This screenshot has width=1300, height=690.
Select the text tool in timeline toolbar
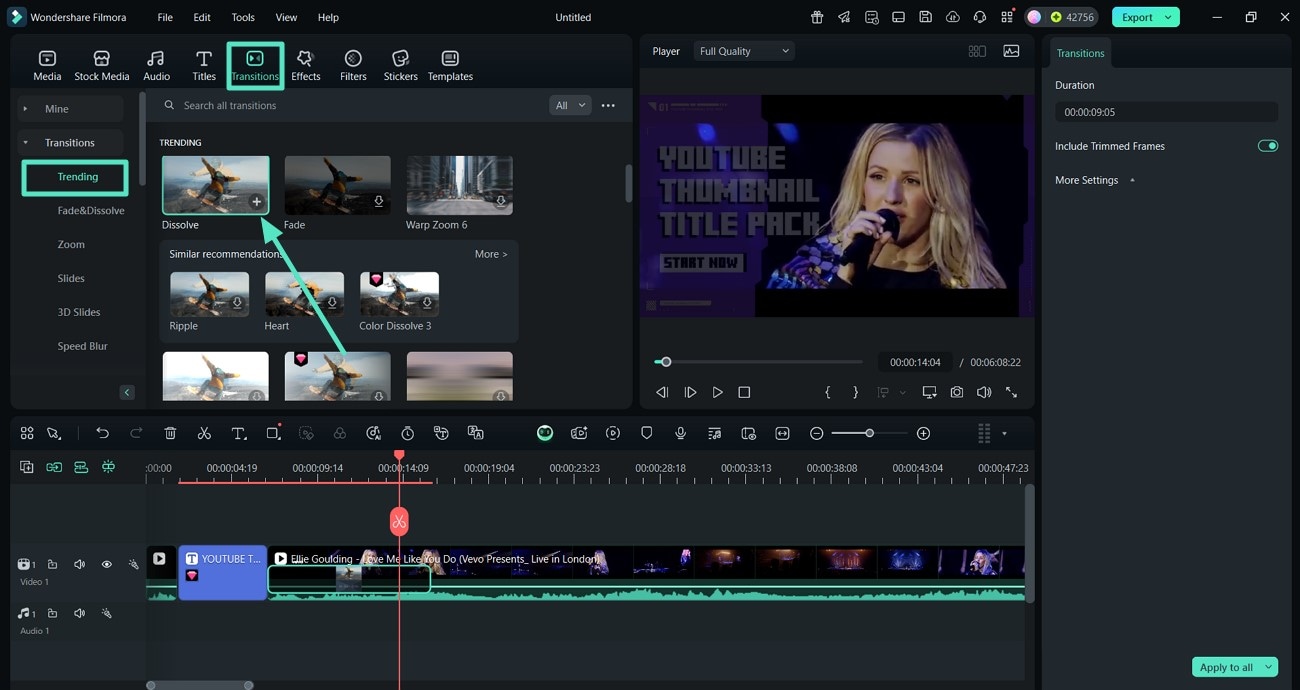click(x=239, y=433)
